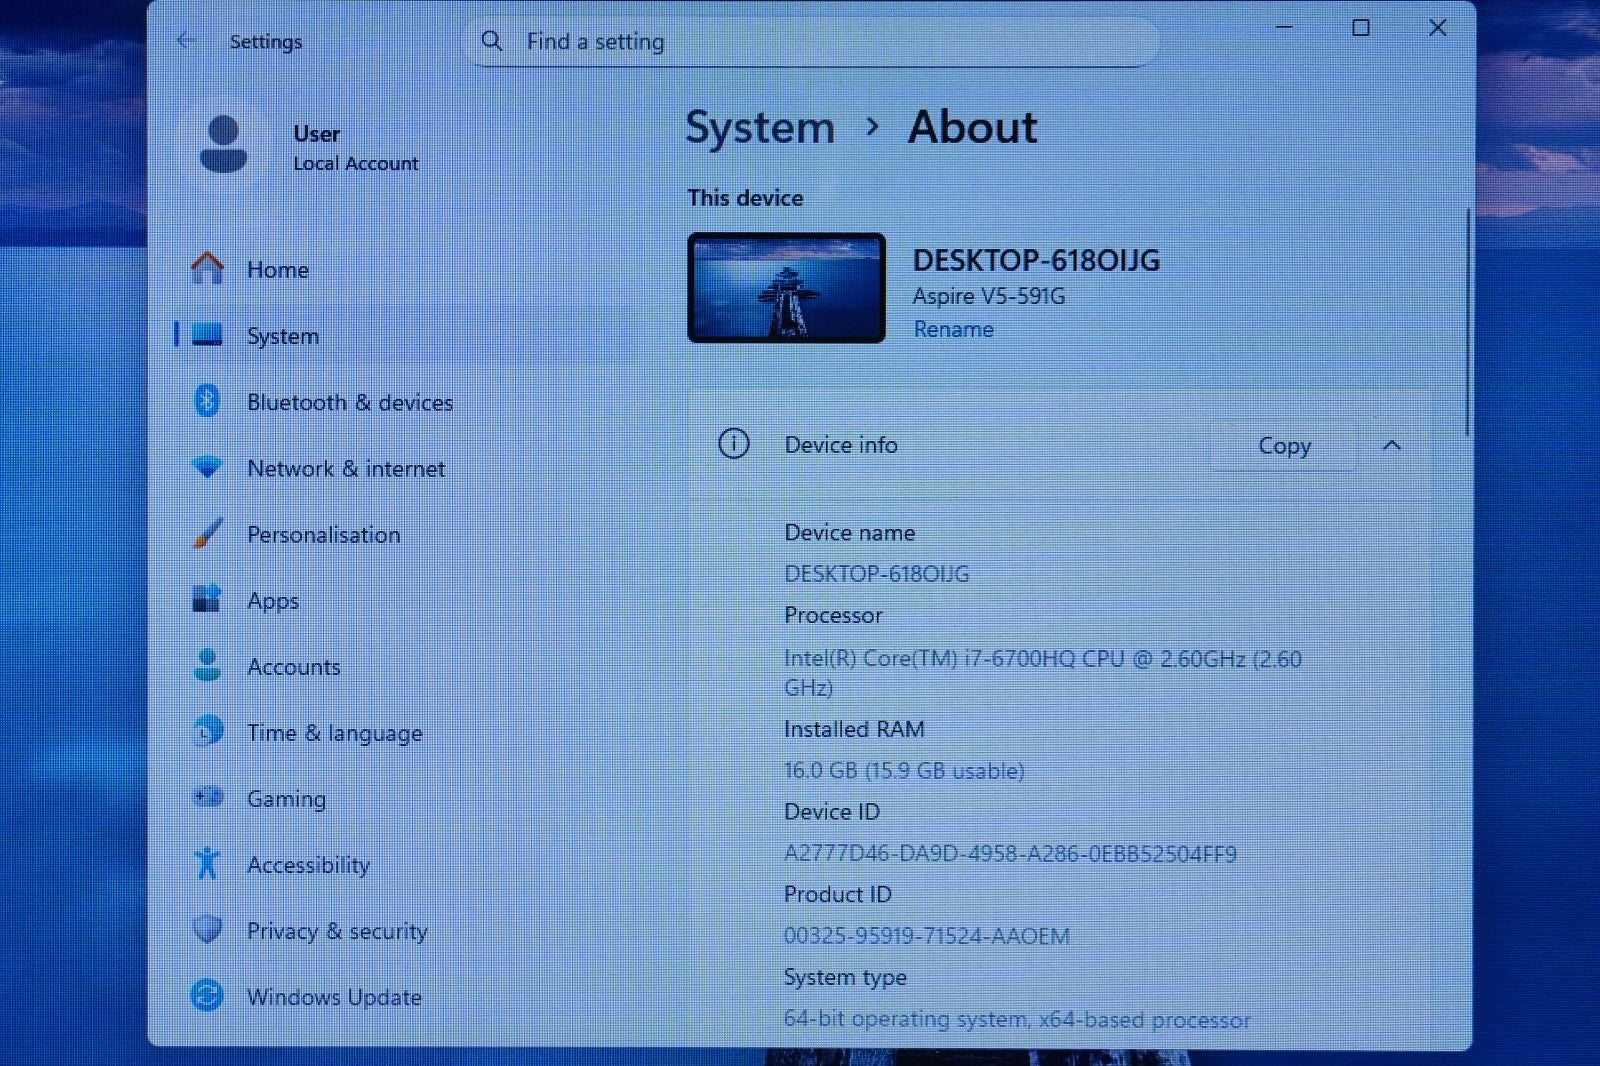Click the Device info circle icon
Screen dimensions: 1600x1066
pyautogui.click(x=734, y=444)
